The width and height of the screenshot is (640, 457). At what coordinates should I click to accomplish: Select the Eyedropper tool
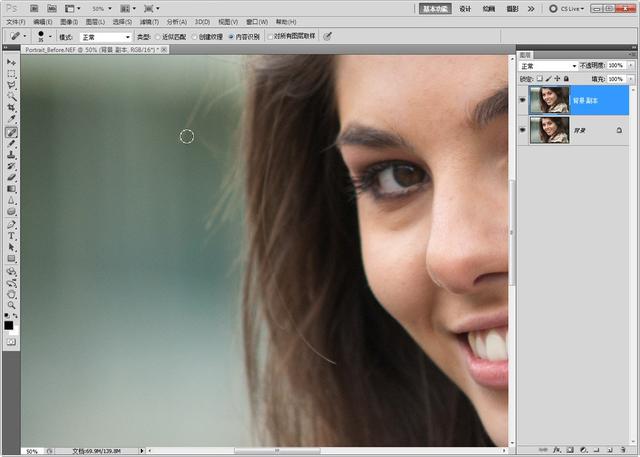tap(11, 120)
